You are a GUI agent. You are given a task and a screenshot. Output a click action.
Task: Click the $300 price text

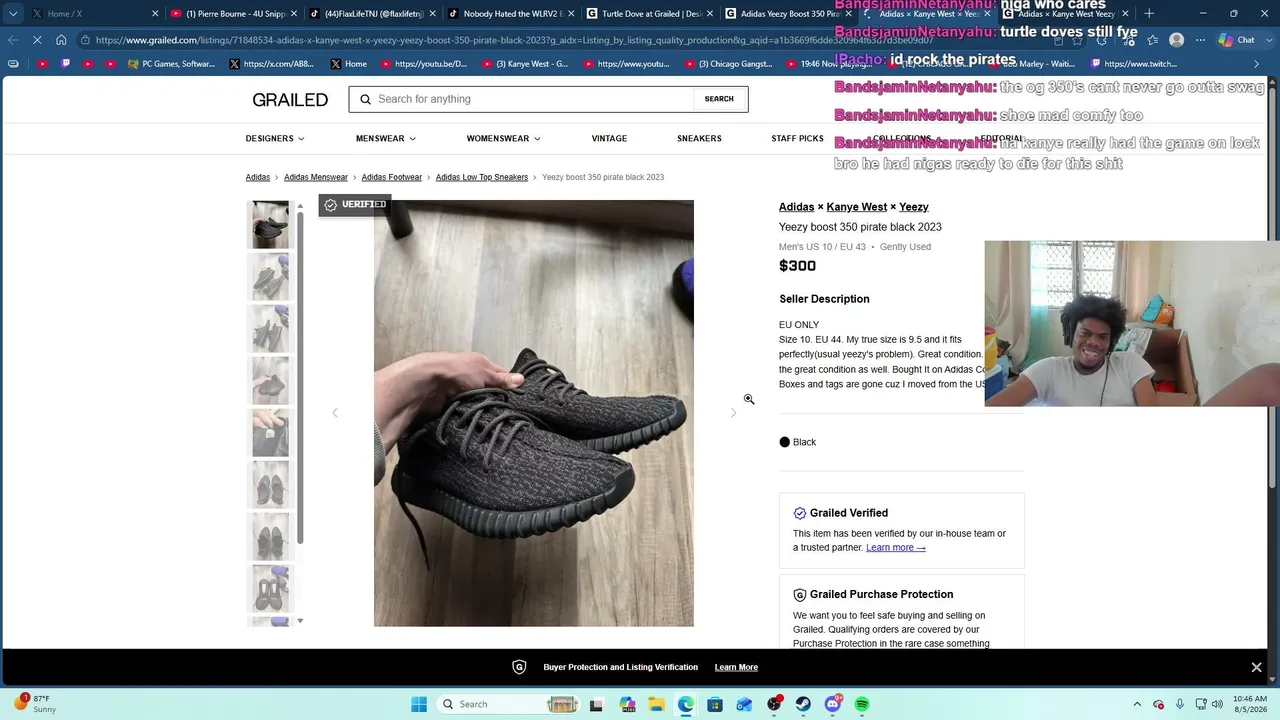[x=798, y=266]
